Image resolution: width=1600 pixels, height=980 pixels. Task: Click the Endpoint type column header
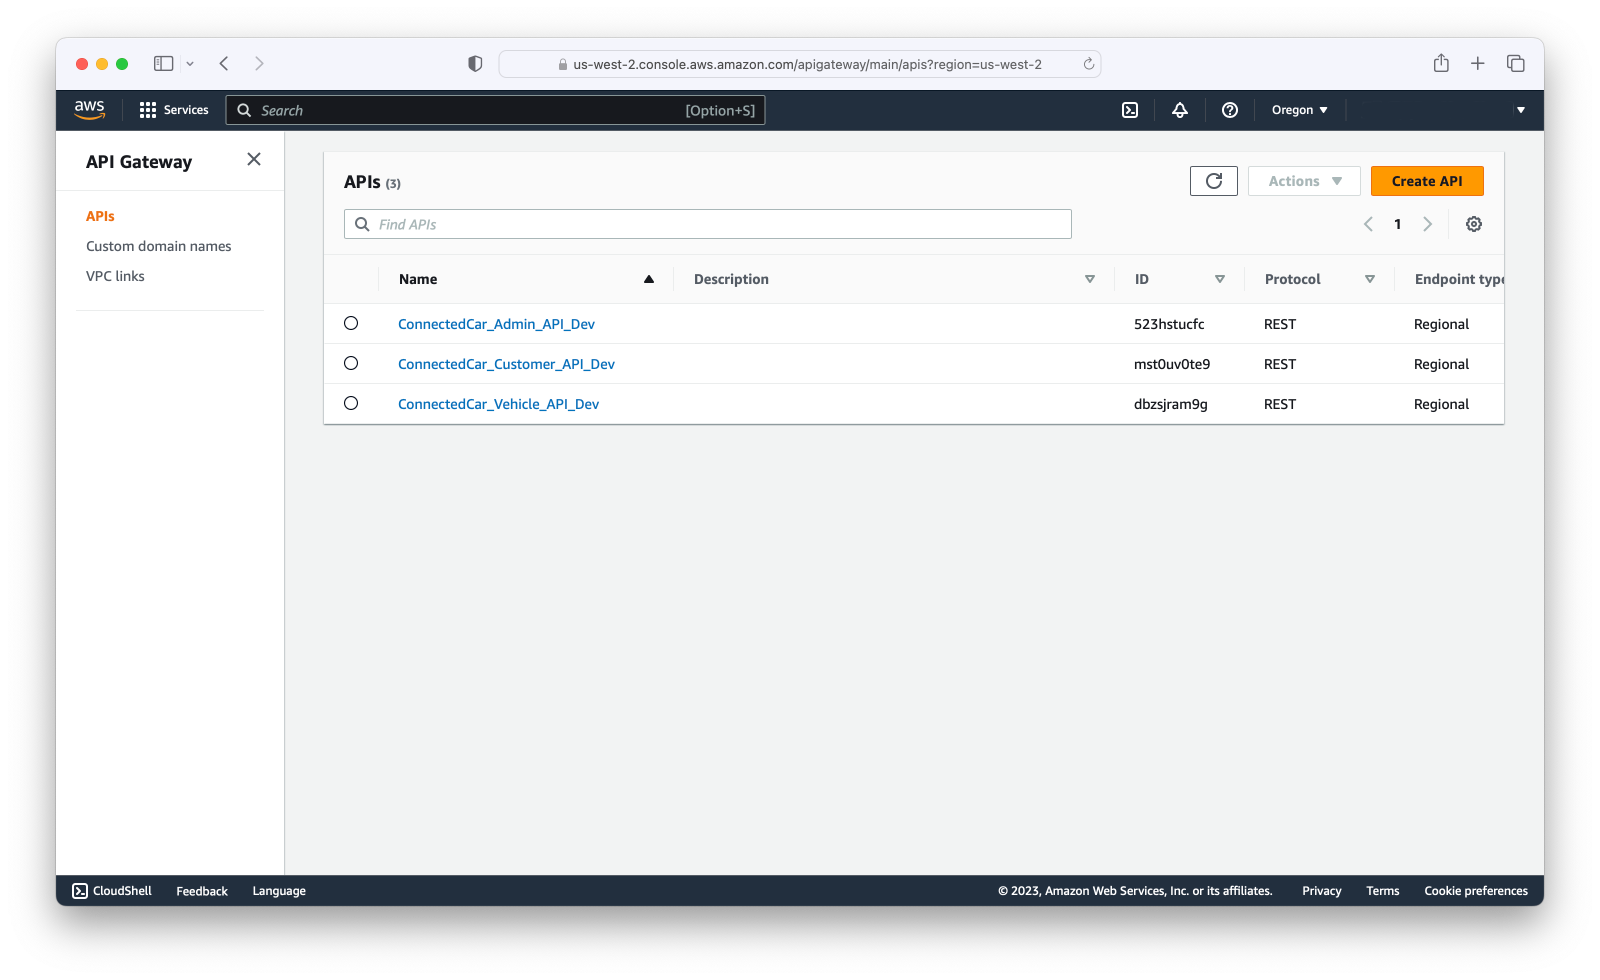click(x=1459, y=279)
